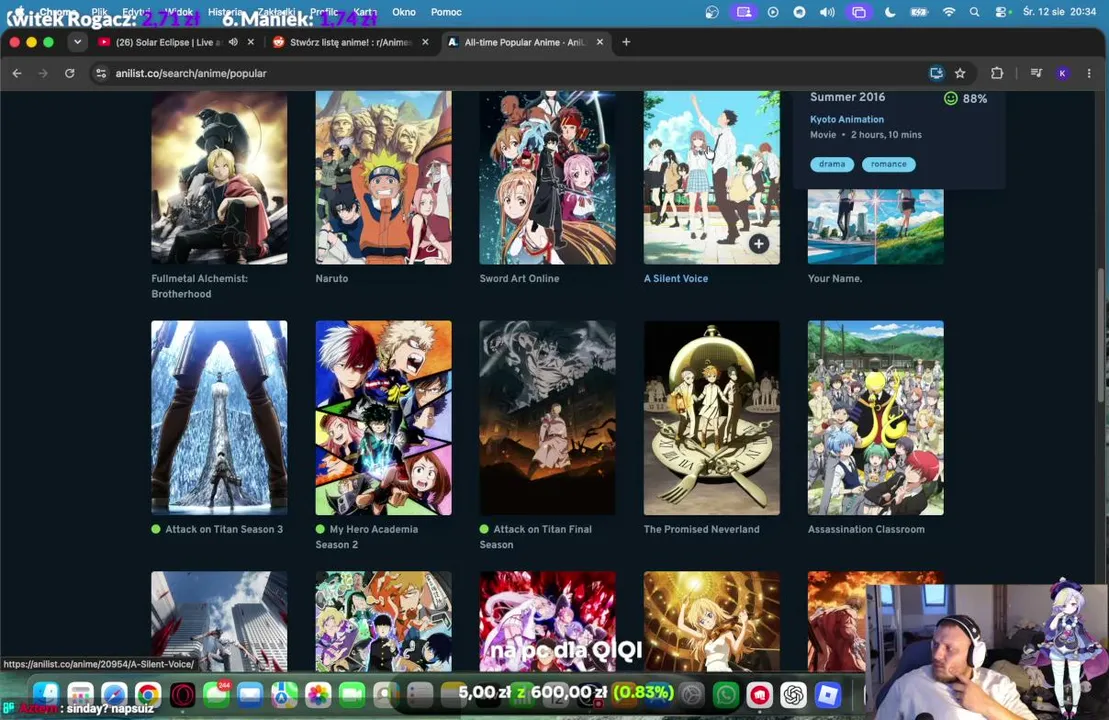Click the Chrome forward arrow
The height and width of the screenshot is (720, 1109).
click(43, 73)
